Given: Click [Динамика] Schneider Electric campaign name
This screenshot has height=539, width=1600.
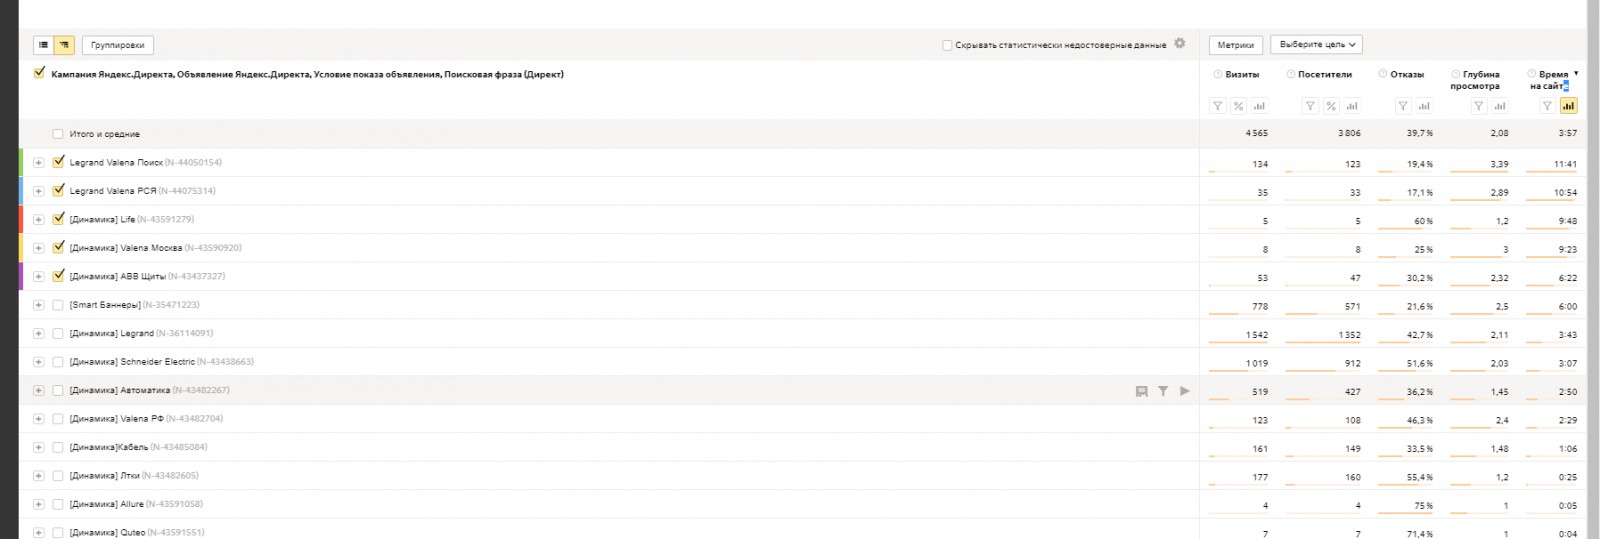Looking at the screenshot, I should pyautogui.click(x=132, y=362).
